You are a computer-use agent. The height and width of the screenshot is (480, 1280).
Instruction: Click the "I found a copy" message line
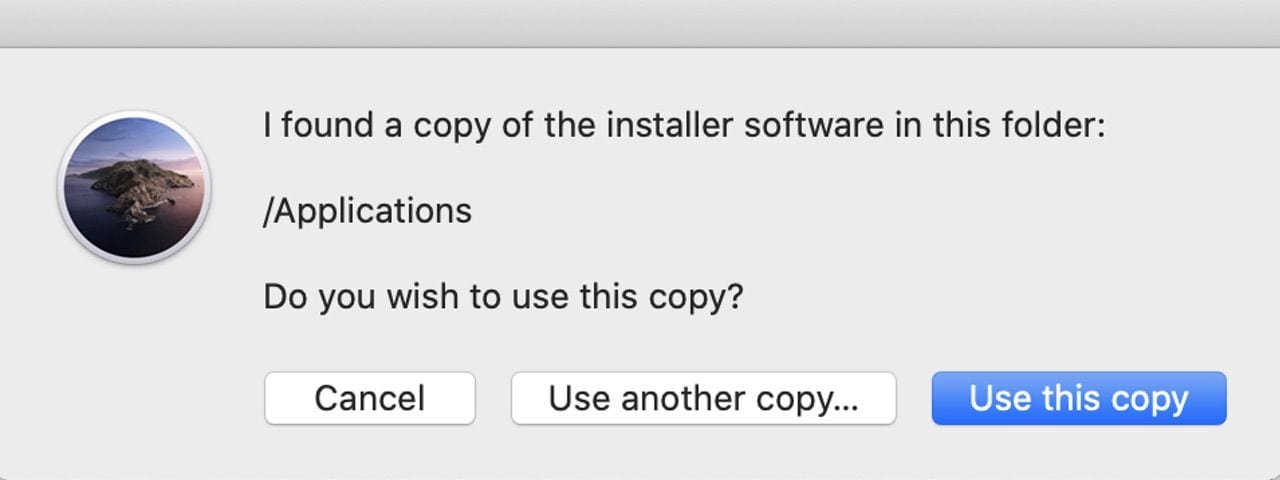pyautogui.click(x=684, y=126)
